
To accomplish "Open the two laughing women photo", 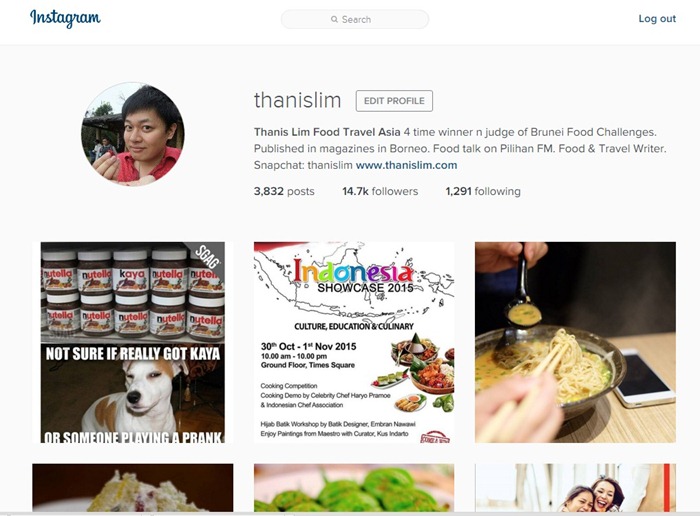I will 575,487.
